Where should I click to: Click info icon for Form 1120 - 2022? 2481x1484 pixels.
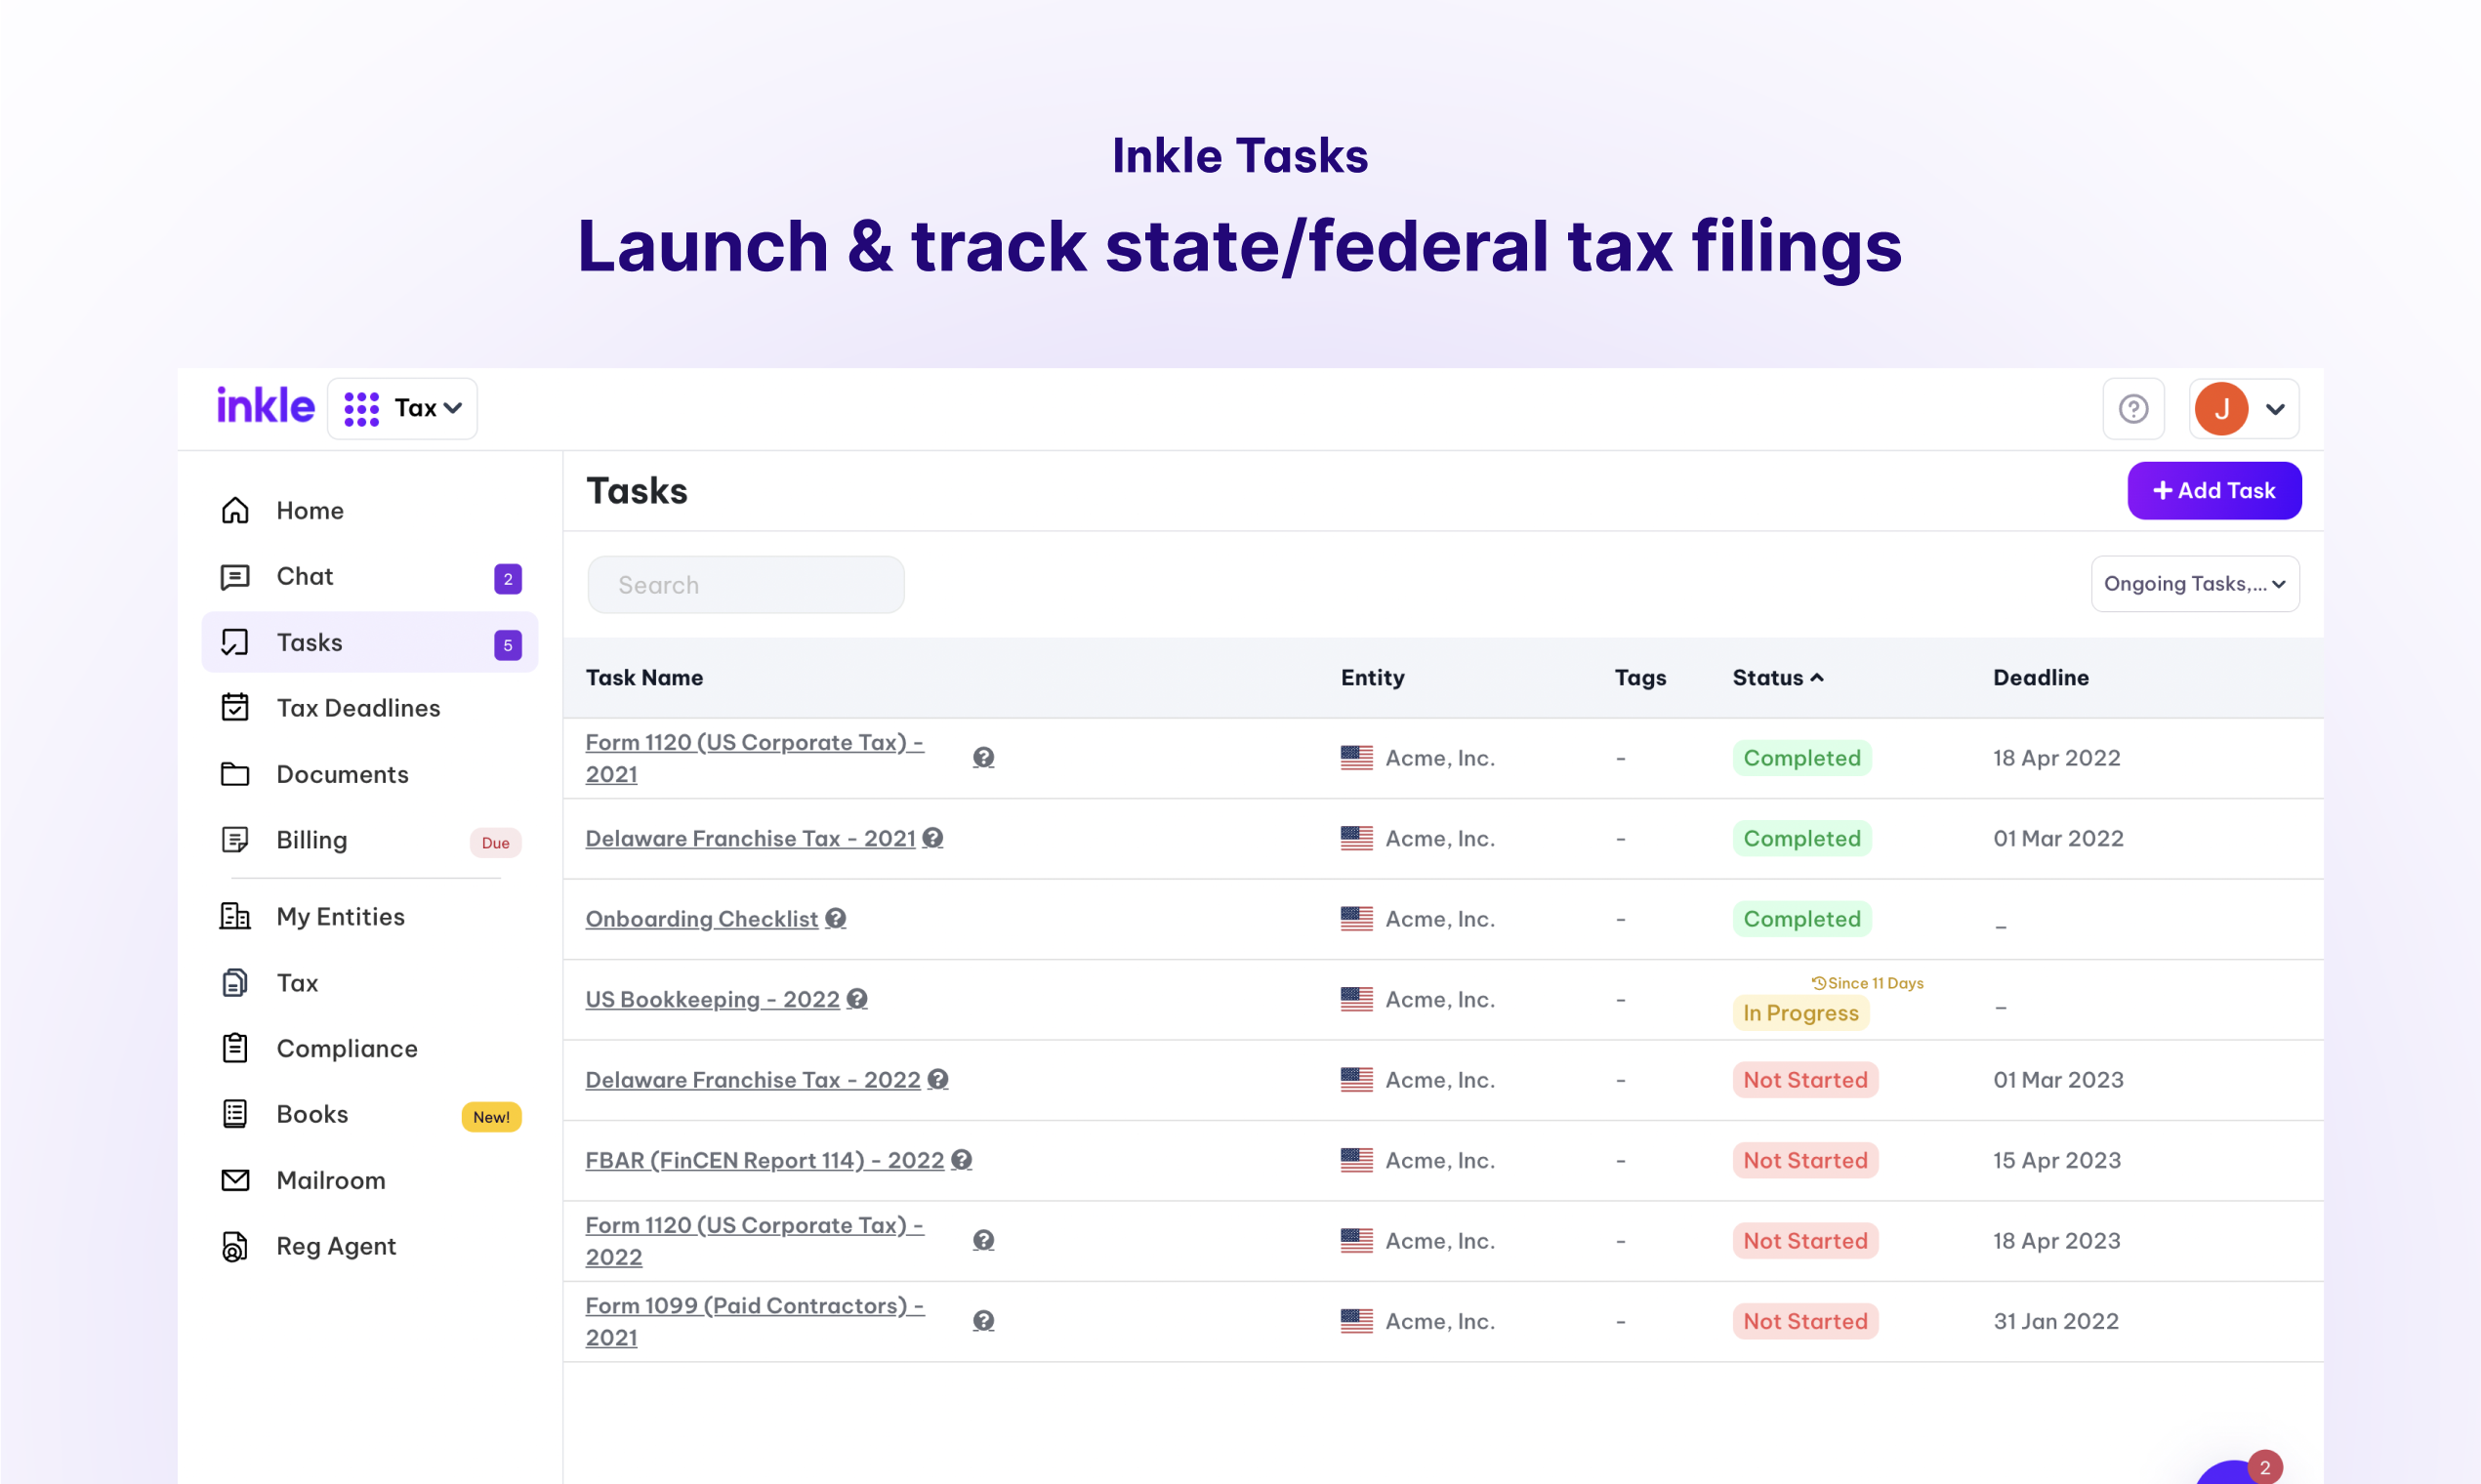coord(983,1241)
